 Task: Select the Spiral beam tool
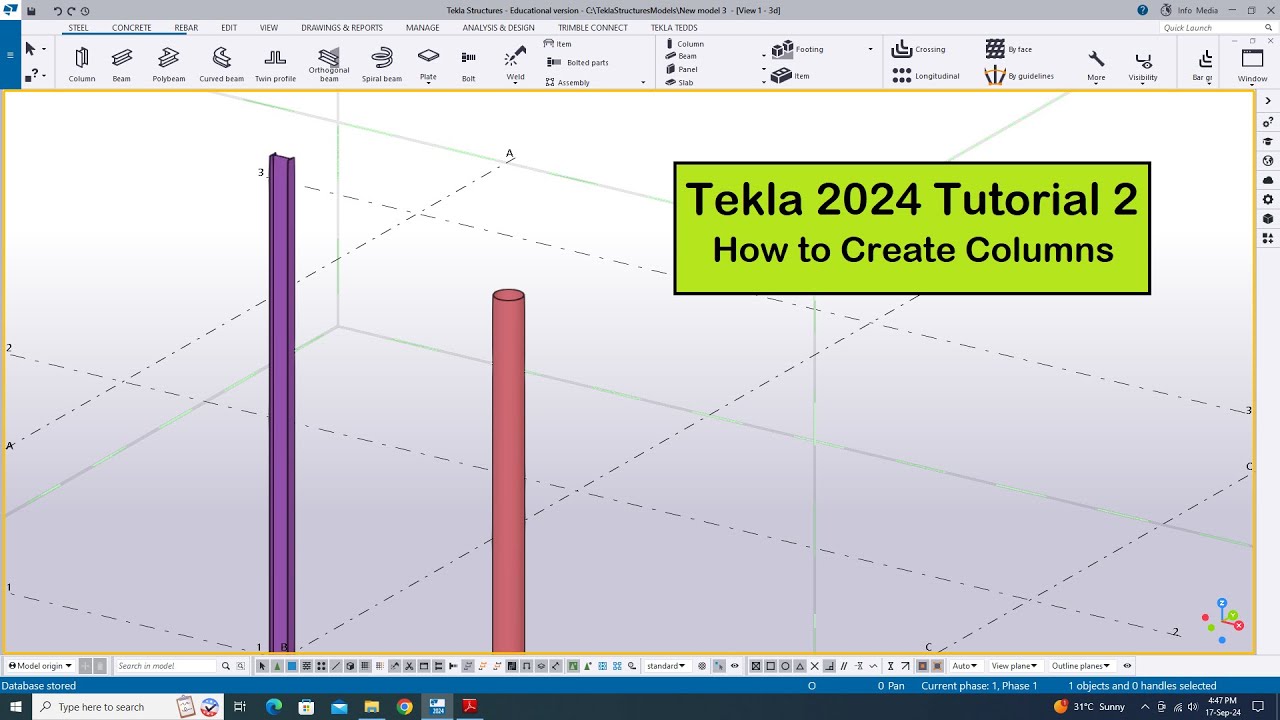coord(382,64)
